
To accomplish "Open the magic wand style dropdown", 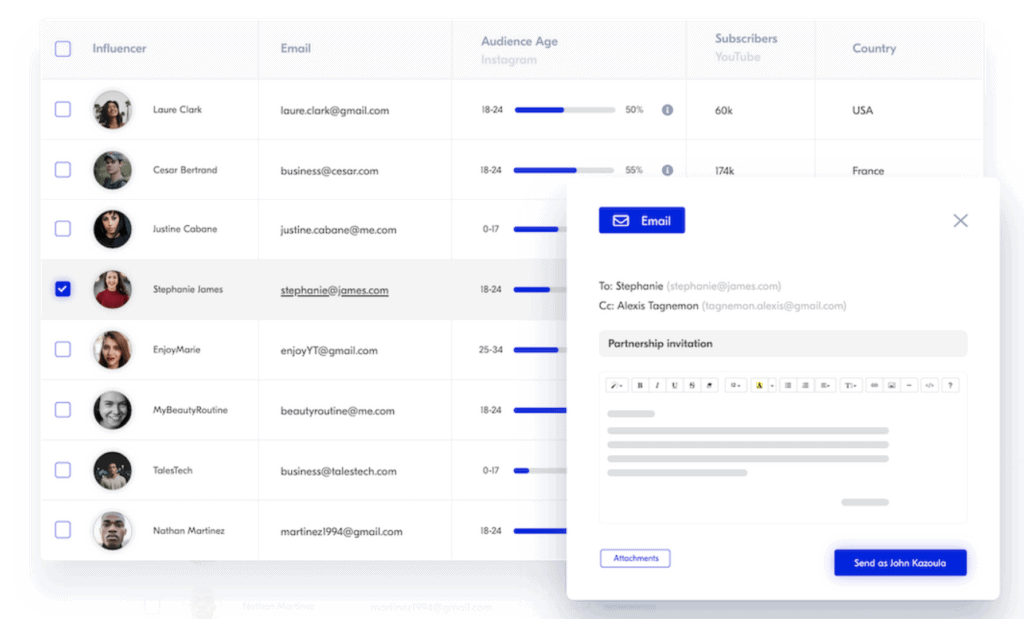I will (616, 385).
